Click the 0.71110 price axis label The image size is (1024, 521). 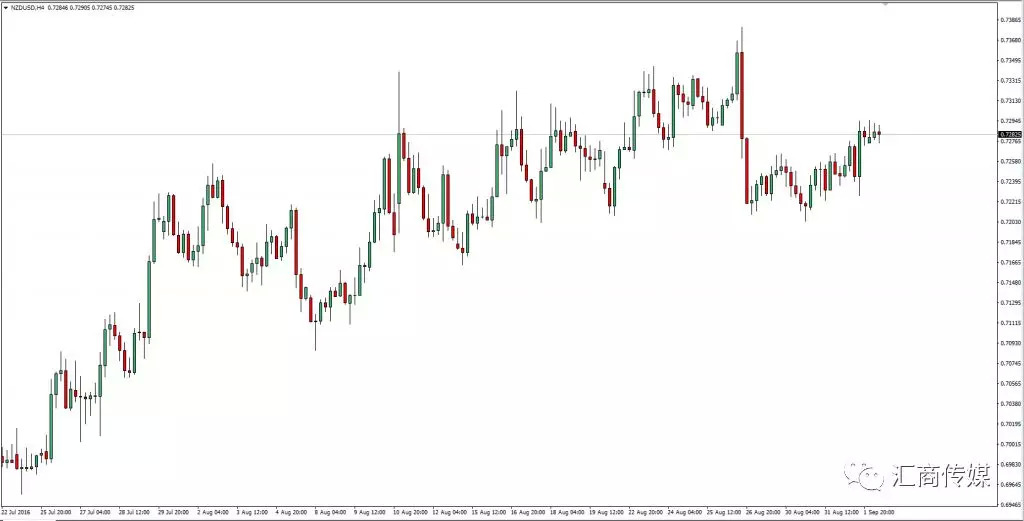pyautogui.click(x=1009, y=323)
